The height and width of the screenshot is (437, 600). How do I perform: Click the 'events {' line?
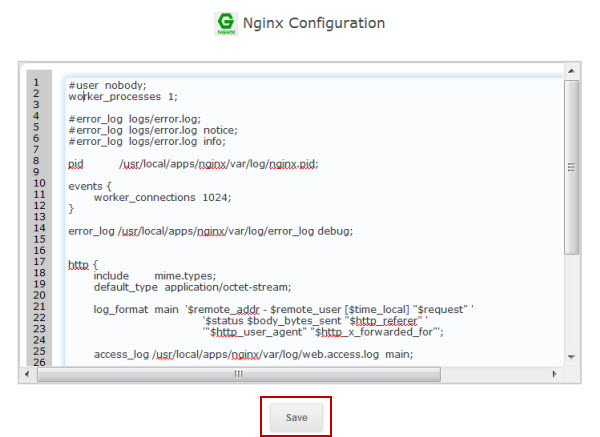pyautogui.click(x=90, y=186)
